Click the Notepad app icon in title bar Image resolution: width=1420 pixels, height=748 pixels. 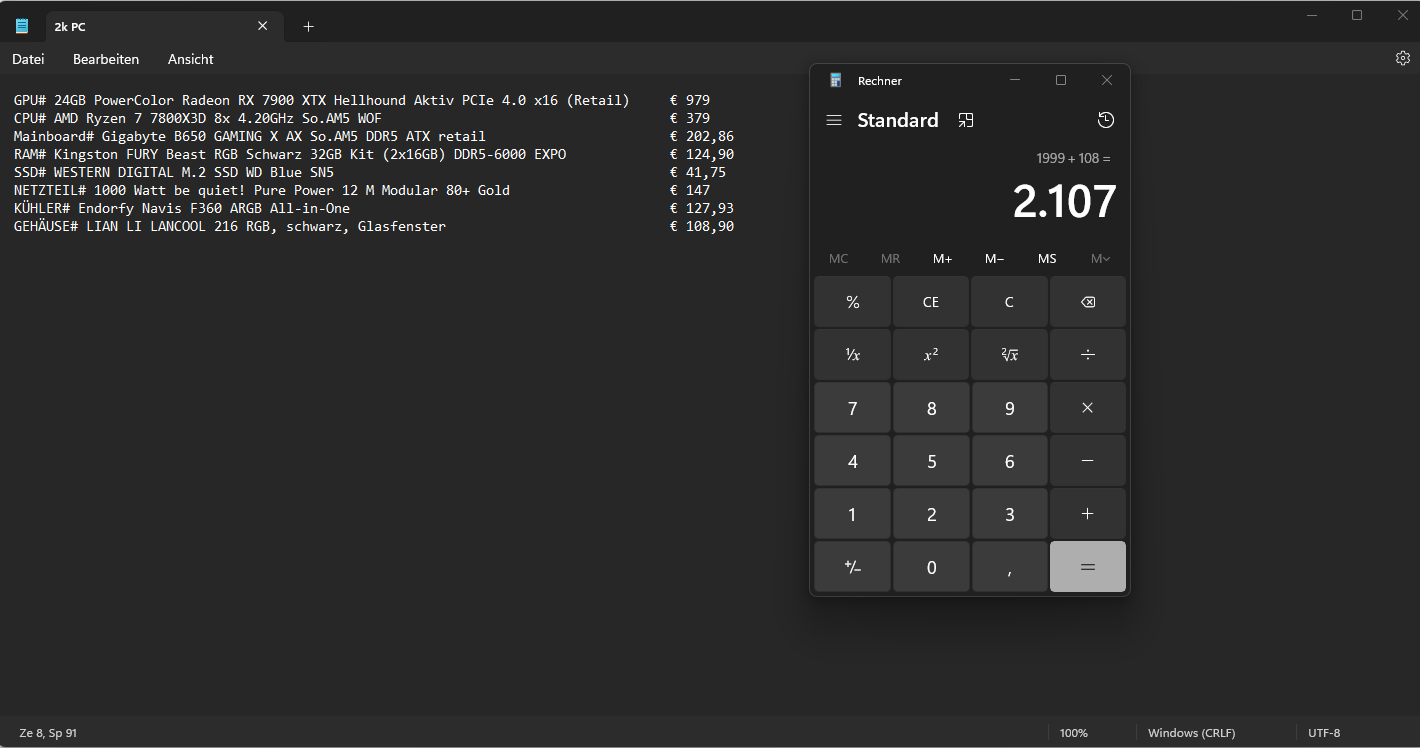21,26
